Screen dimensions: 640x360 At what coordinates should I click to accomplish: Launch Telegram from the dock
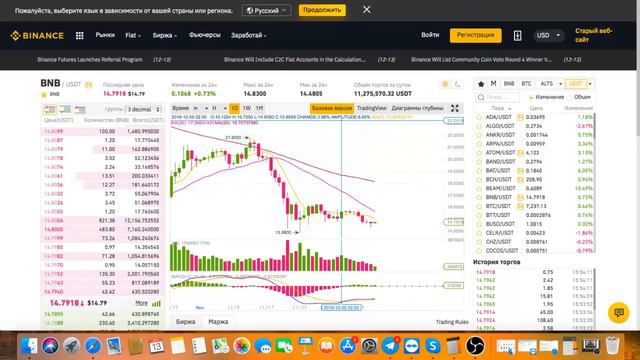[x=390, y=346]
